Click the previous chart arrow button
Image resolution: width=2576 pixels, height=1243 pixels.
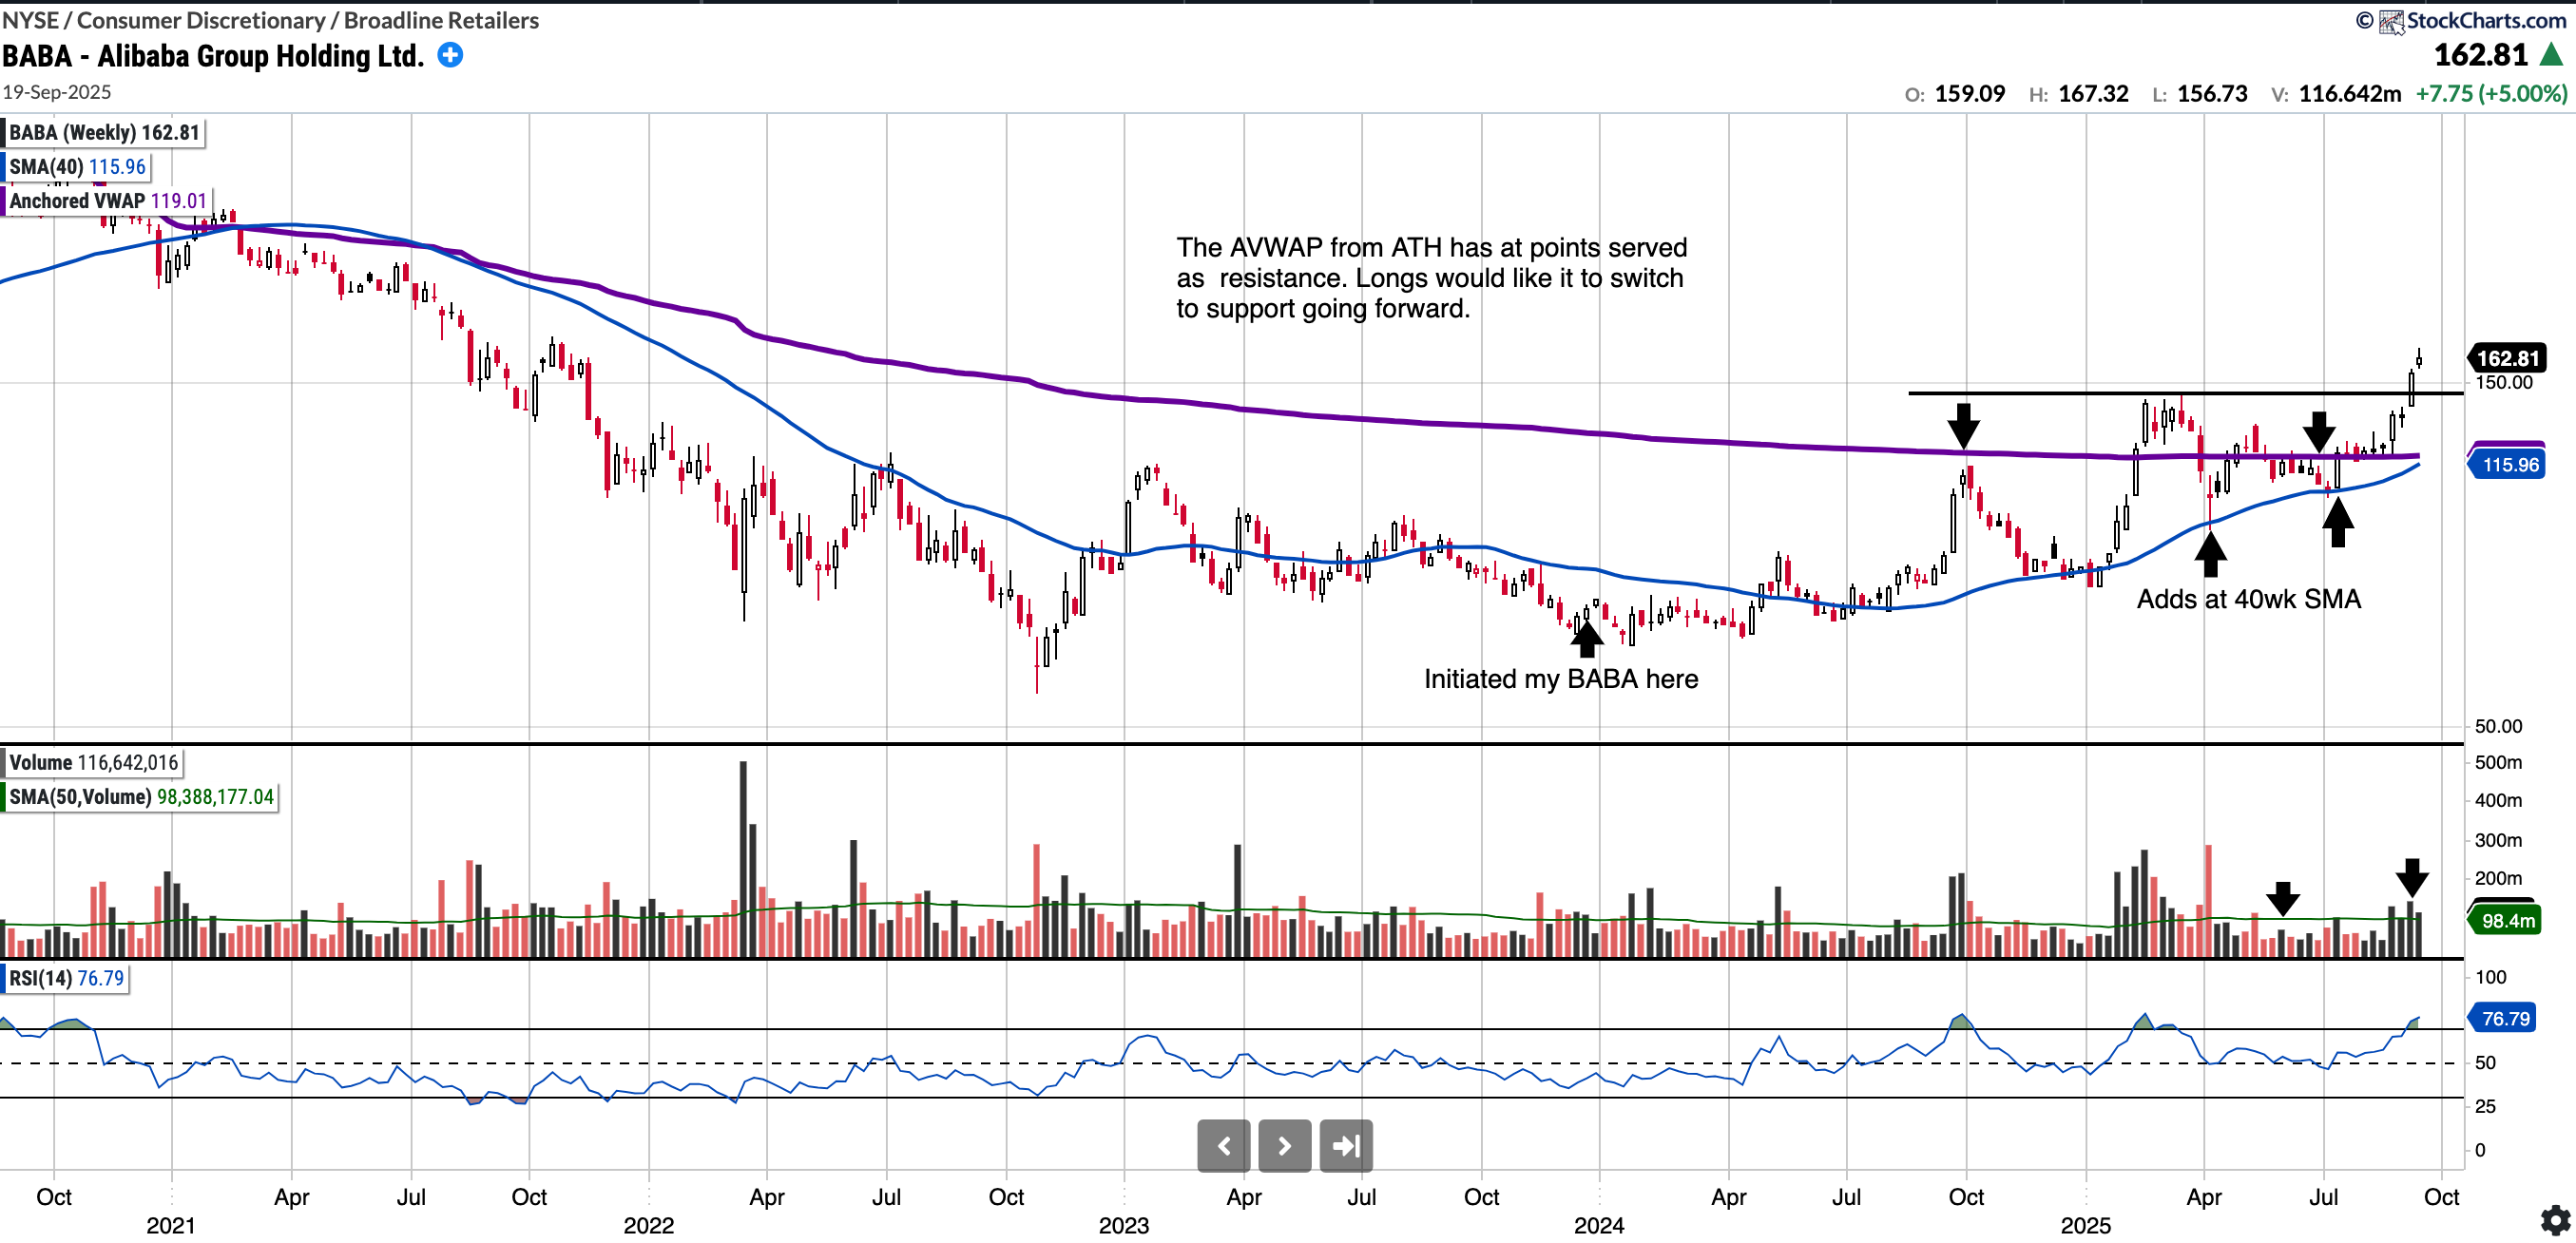tap(1223, 1145)
